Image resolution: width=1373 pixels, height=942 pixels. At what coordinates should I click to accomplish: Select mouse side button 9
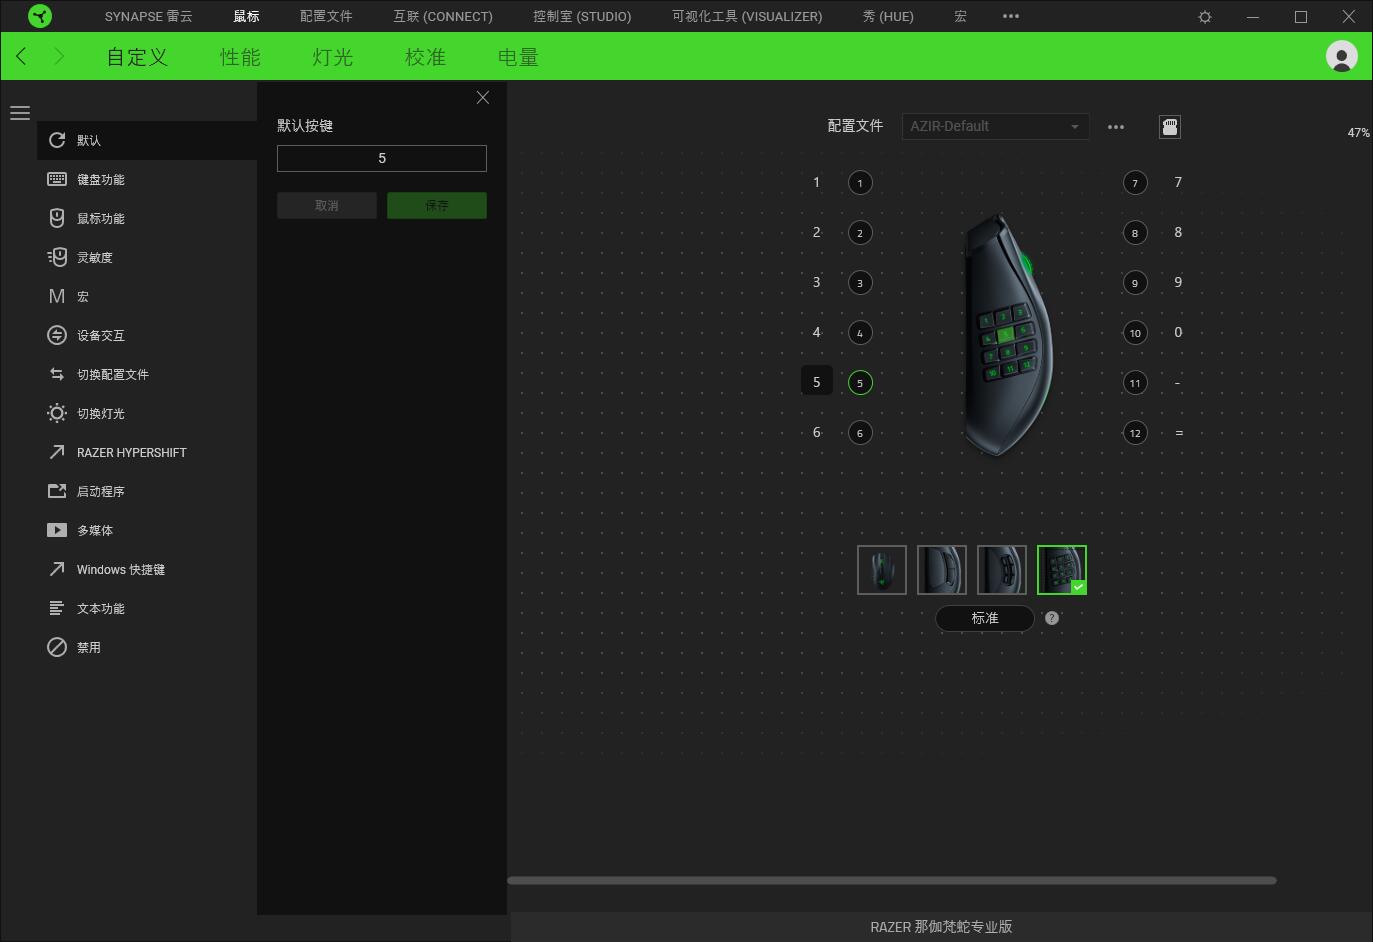[1135, 283]
